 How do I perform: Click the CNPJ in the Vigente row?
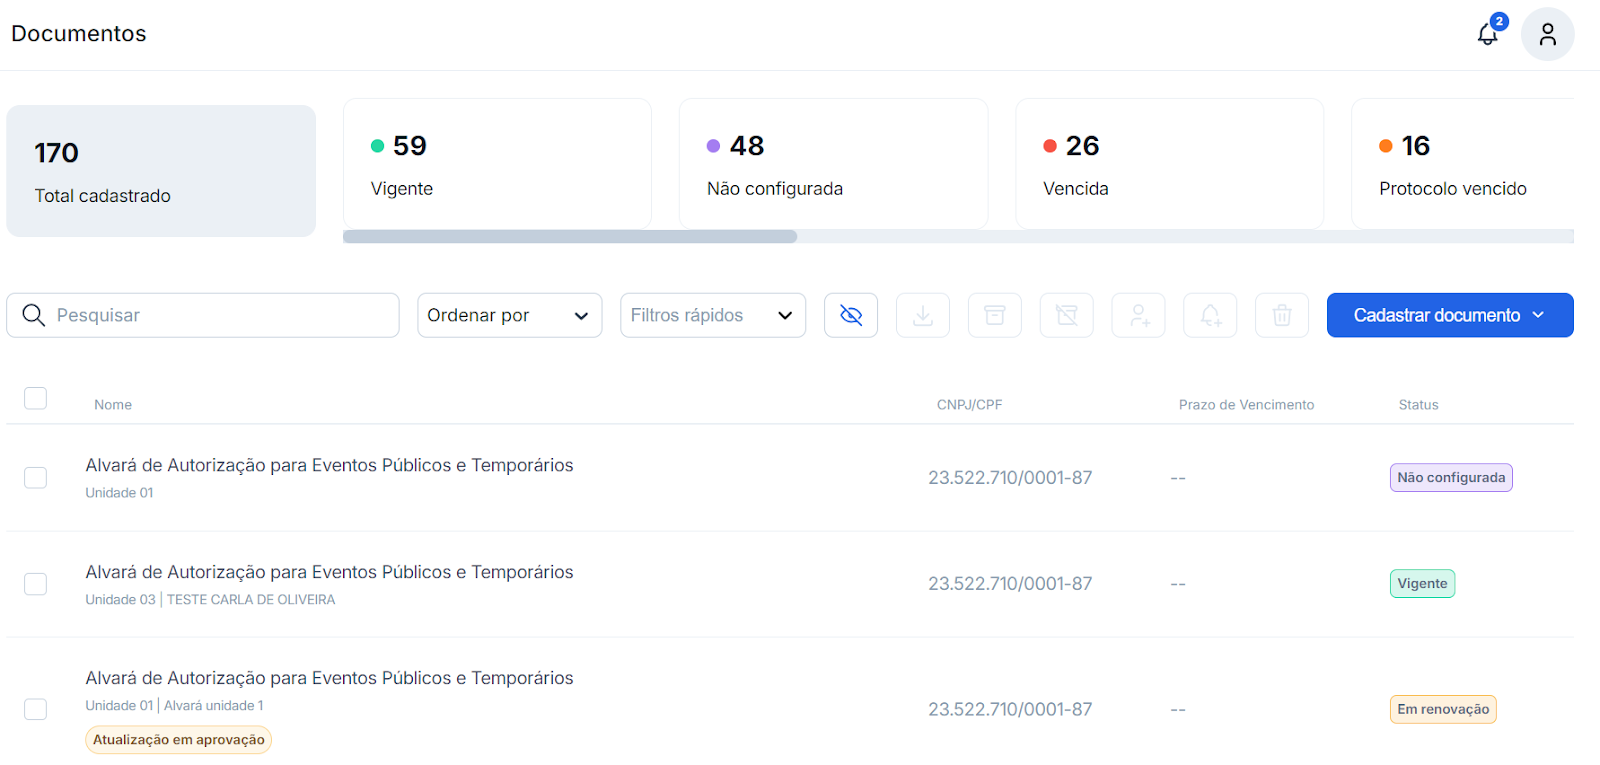(x=1010, y=584)
